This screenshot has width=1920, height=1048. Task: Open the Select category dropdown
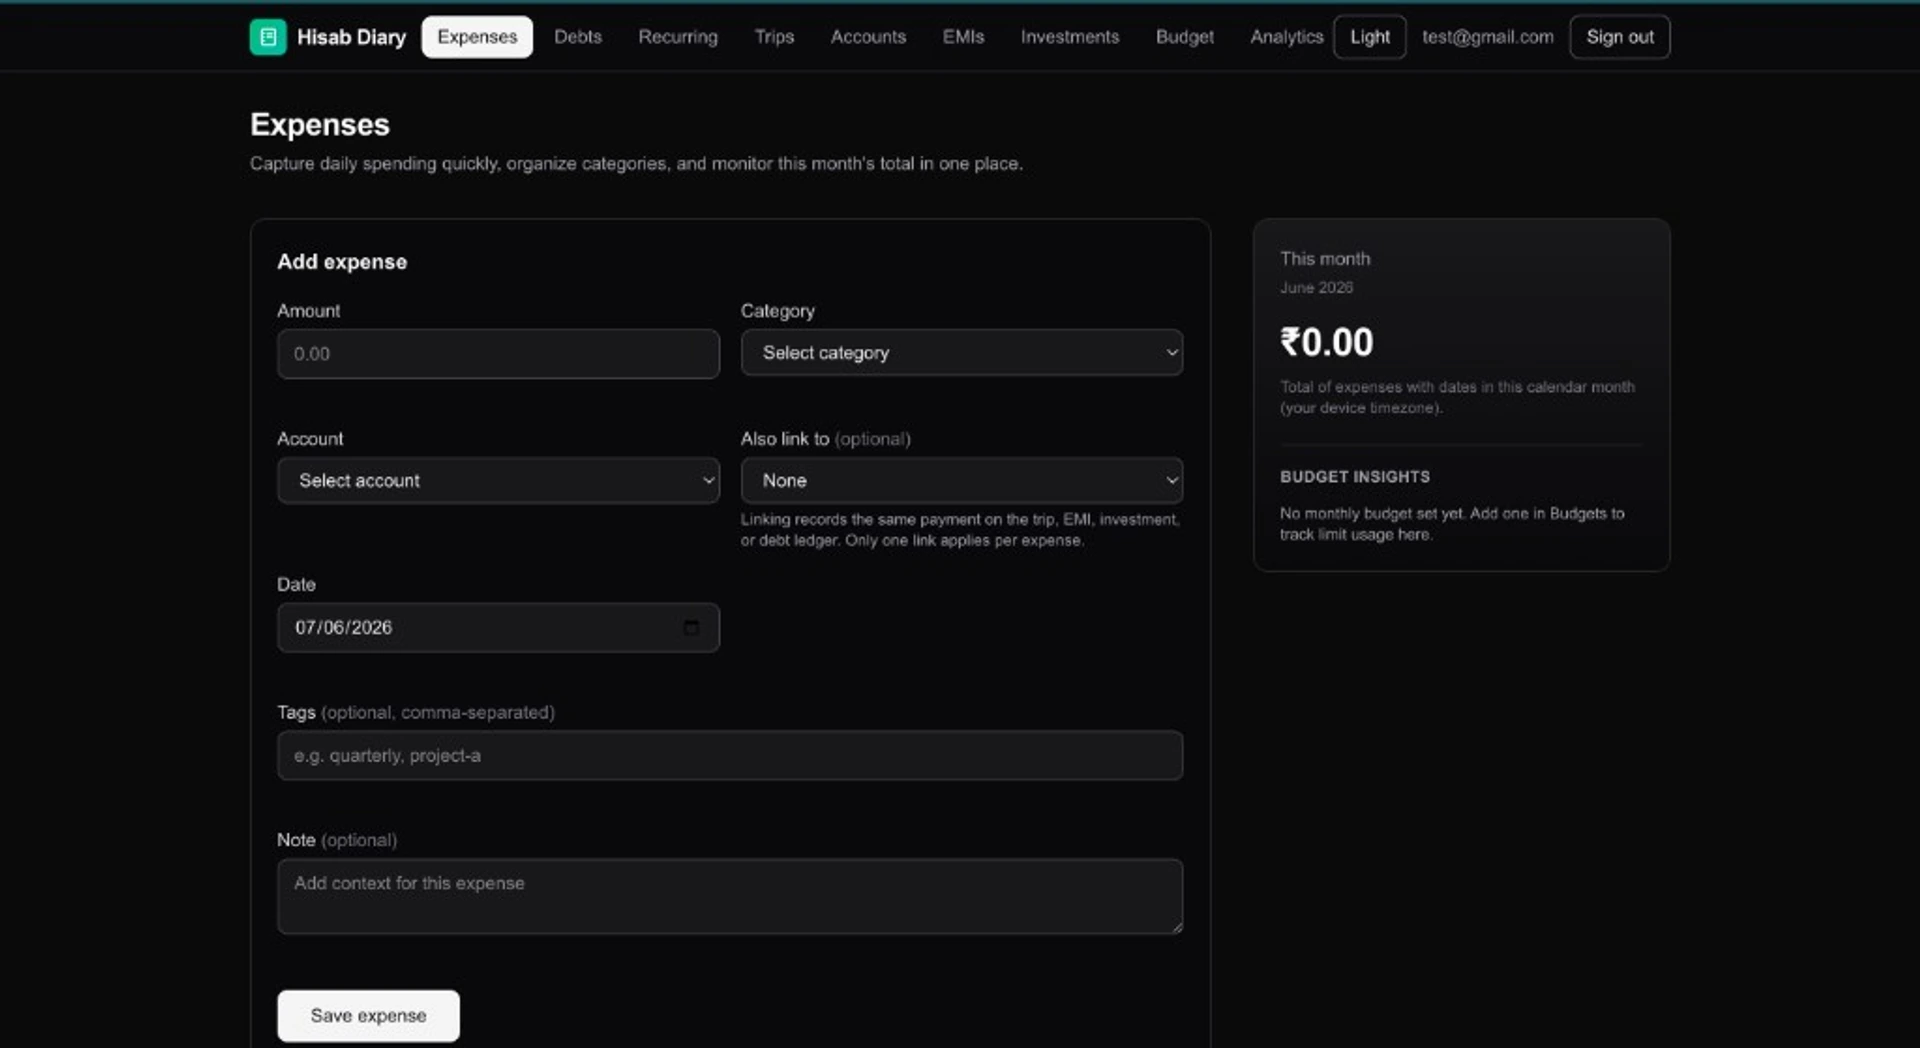point(962,353)
